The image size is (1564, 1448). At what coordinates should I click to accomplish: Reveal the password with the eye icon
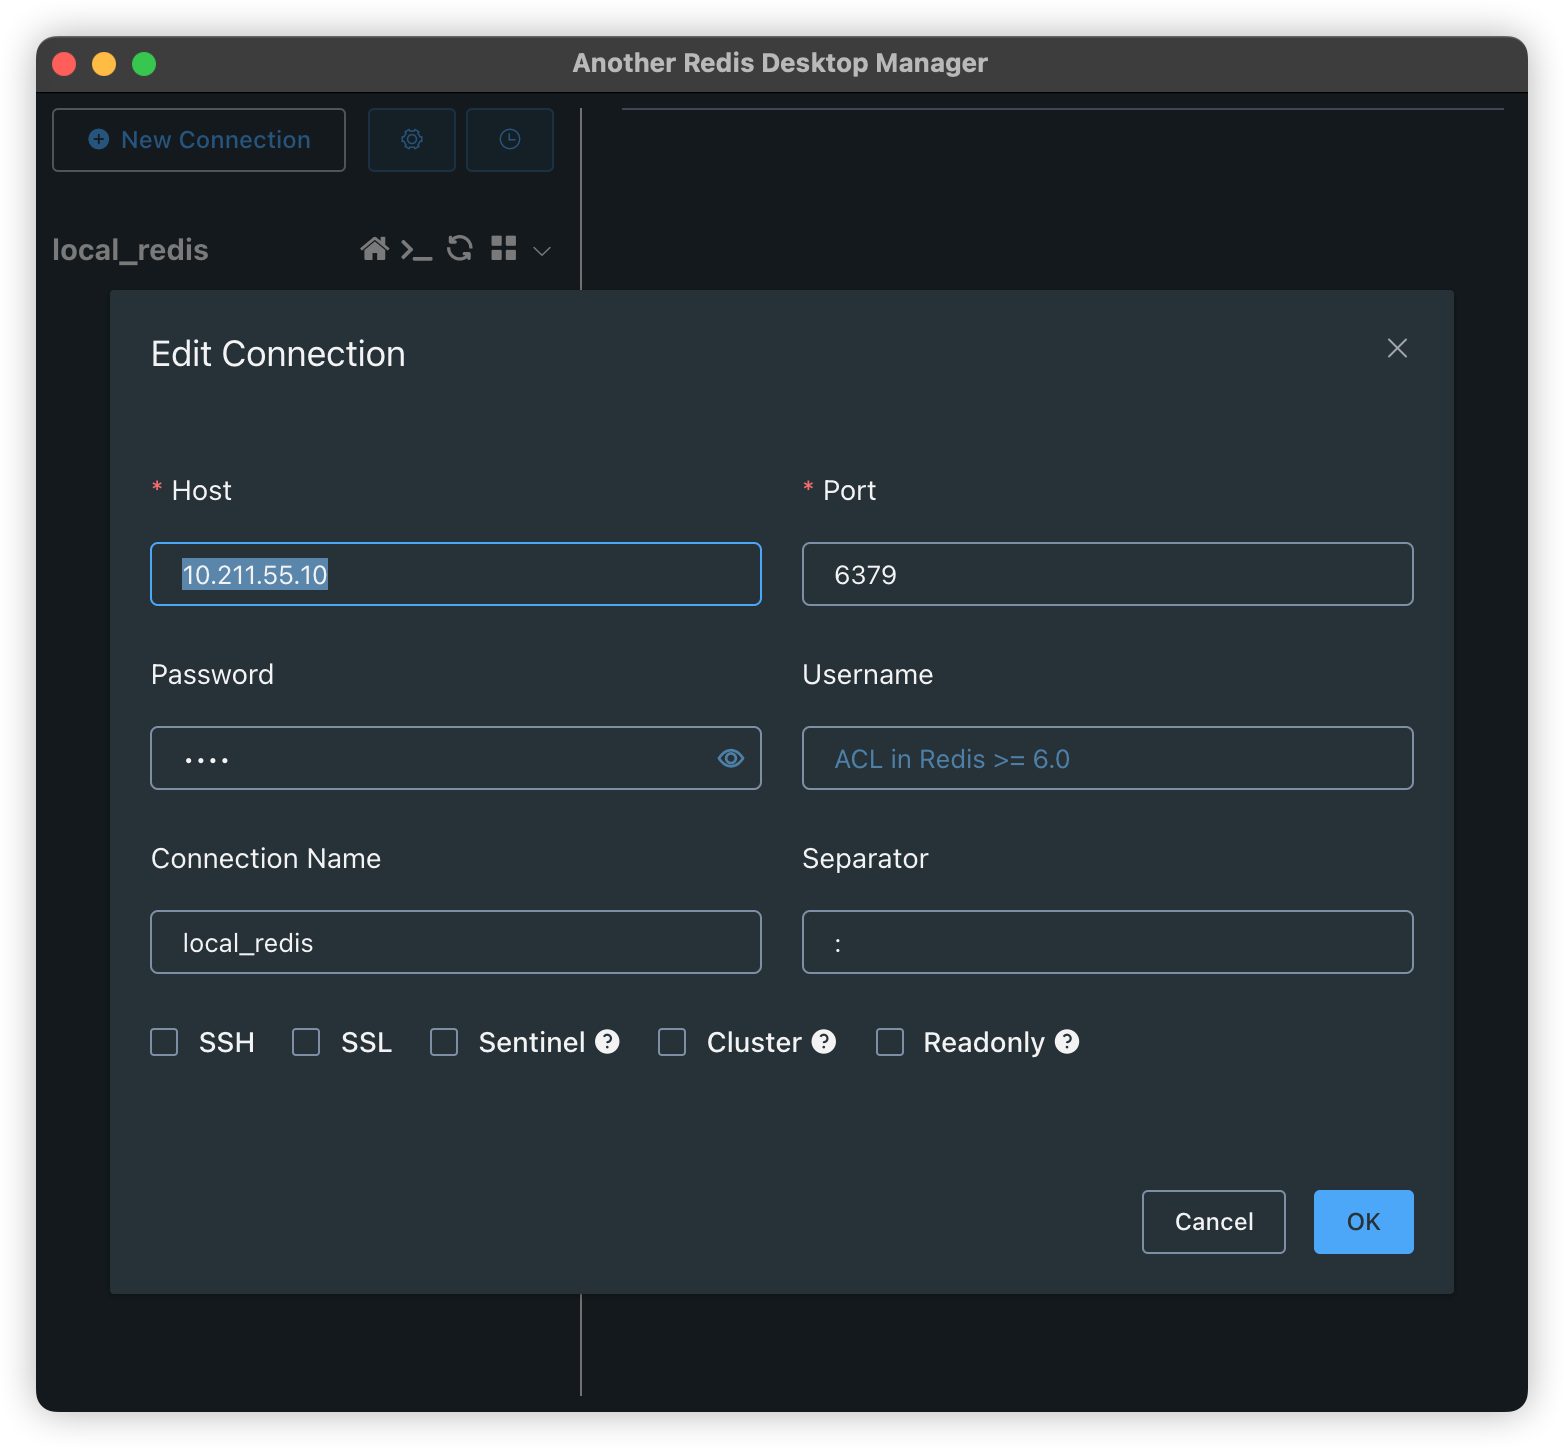731,759
